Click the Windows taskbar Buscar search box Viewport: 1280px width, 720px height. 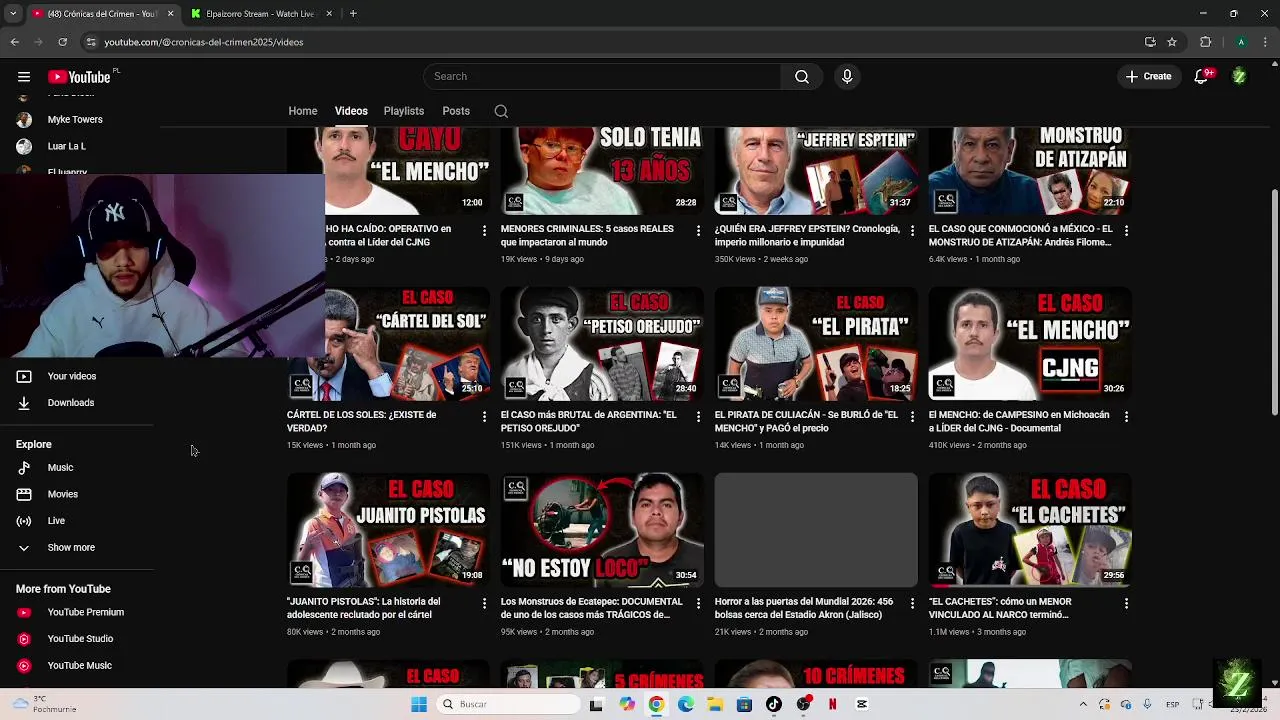point(507,704)
